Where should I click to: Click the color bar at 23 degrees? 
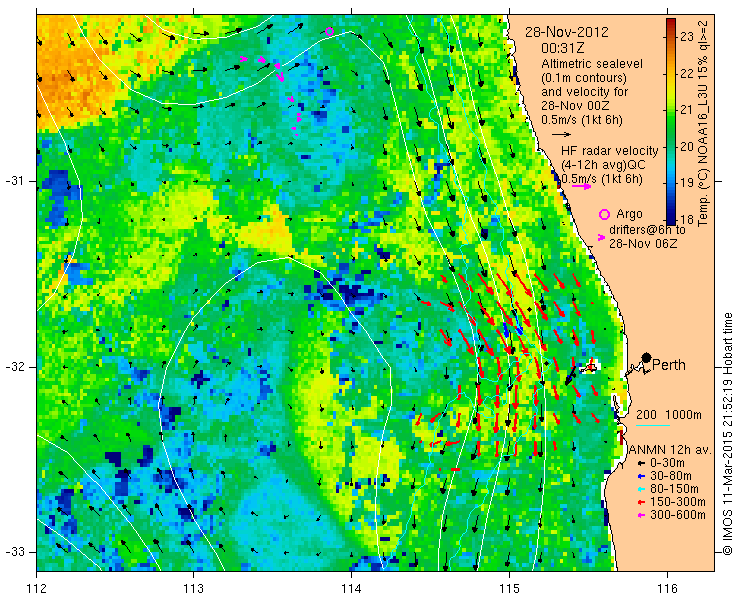(x=671, y=36)
